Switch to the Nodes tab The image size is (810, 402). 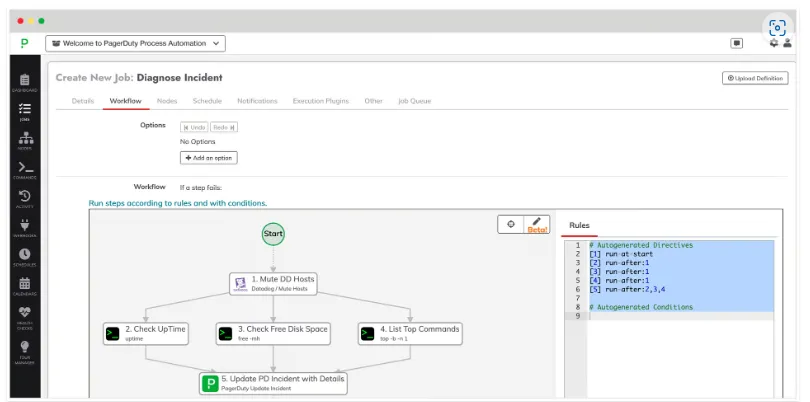(167, 101)
